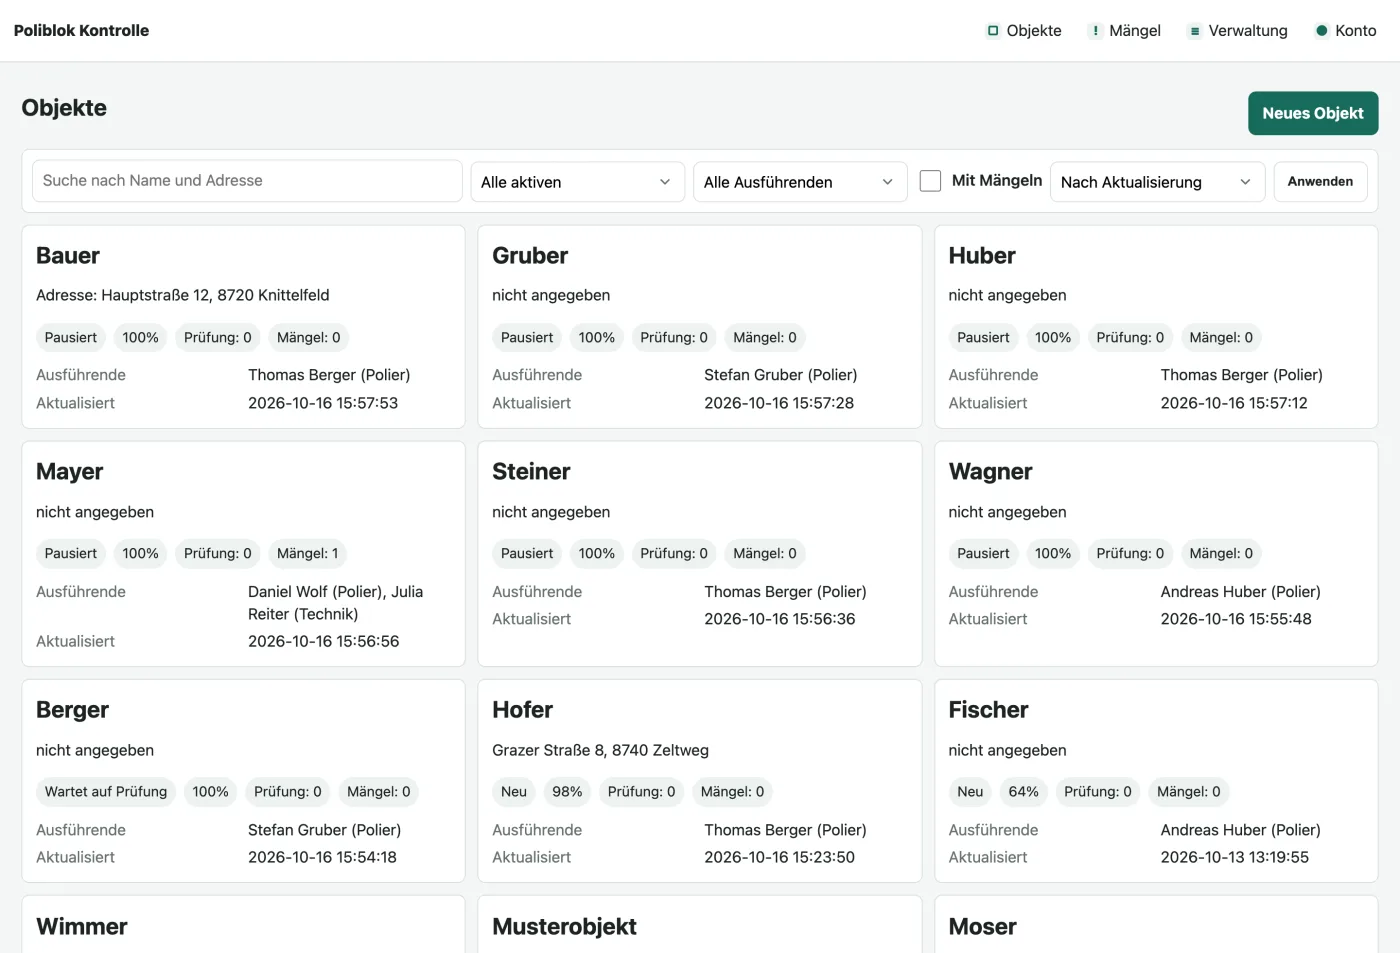Click the Verwaltung list icon in navigation
The image size is (1400, 953).
(1195, 31)
